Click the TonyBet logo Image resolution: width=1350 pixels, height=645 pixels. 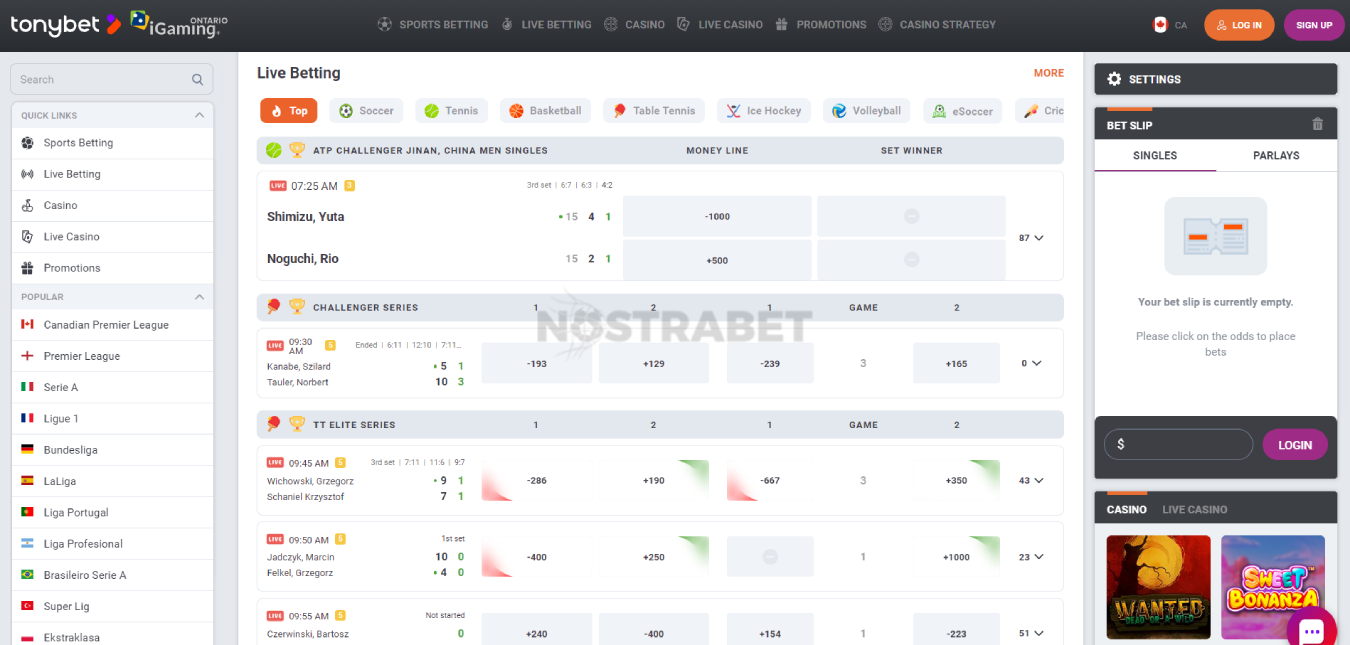point(66,24)
